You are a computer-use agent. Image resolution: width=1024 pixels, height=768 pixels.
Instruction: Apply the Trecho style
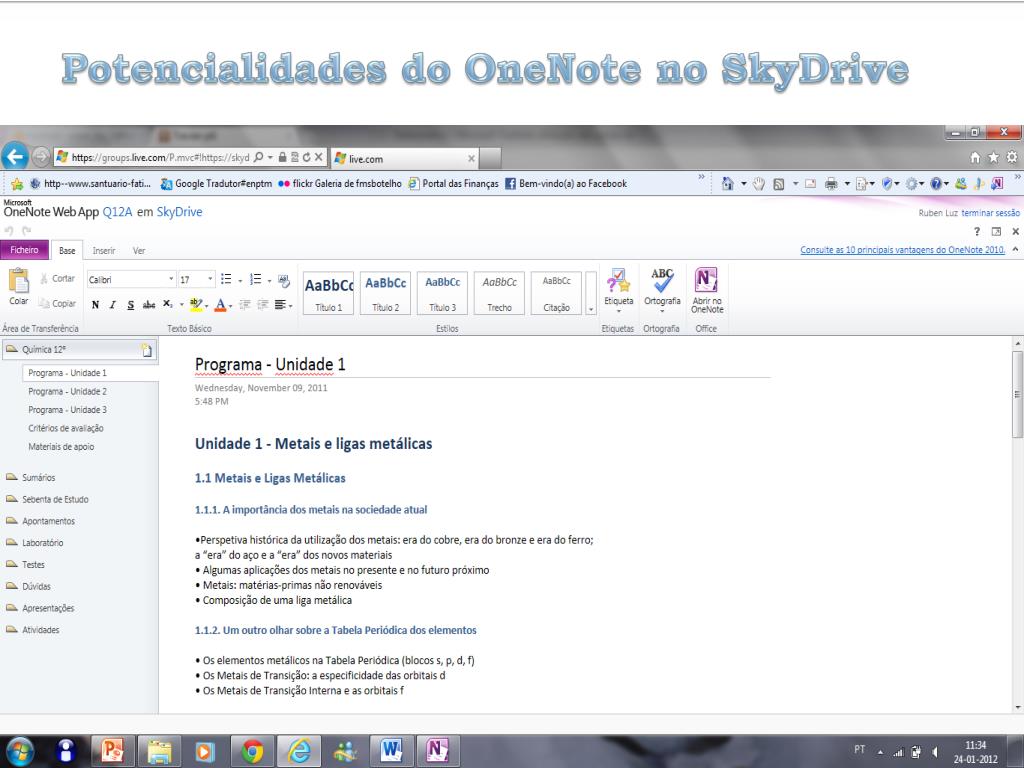(499, 293)
